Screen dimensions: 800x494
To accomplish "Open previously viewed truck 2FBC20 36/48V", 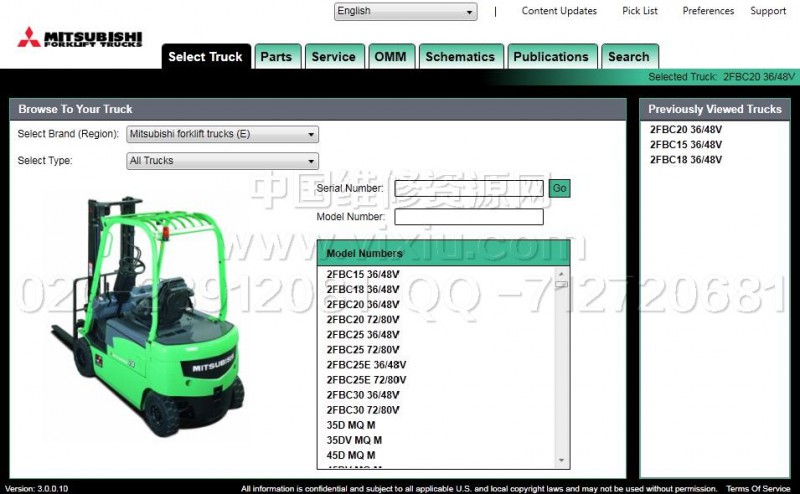I will pyautogui.click(x=686, y=130).
